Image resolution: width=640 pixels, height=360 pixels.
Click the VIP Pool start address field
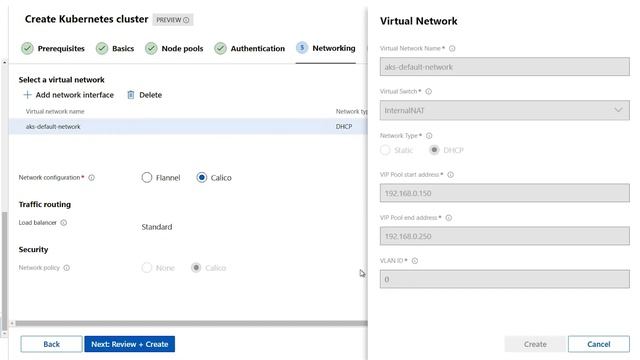click(x=504, y=193)
